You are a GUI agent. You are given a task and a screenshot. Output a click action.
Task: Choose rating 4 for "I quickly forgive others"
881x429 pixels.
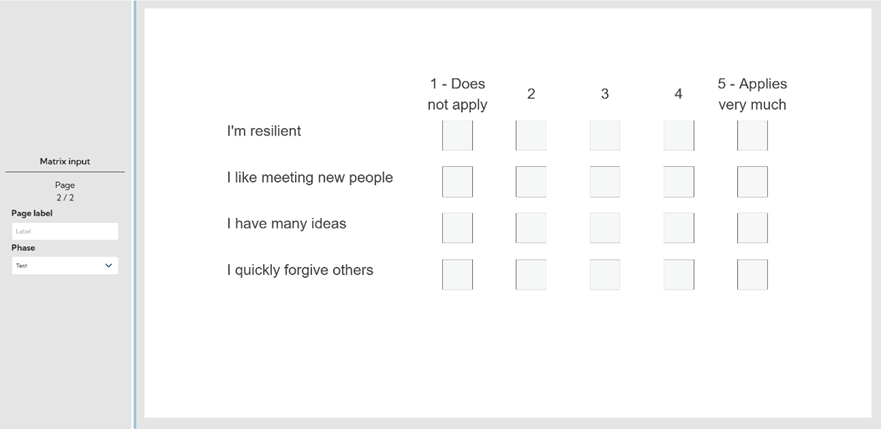click(x=678, y=274)
